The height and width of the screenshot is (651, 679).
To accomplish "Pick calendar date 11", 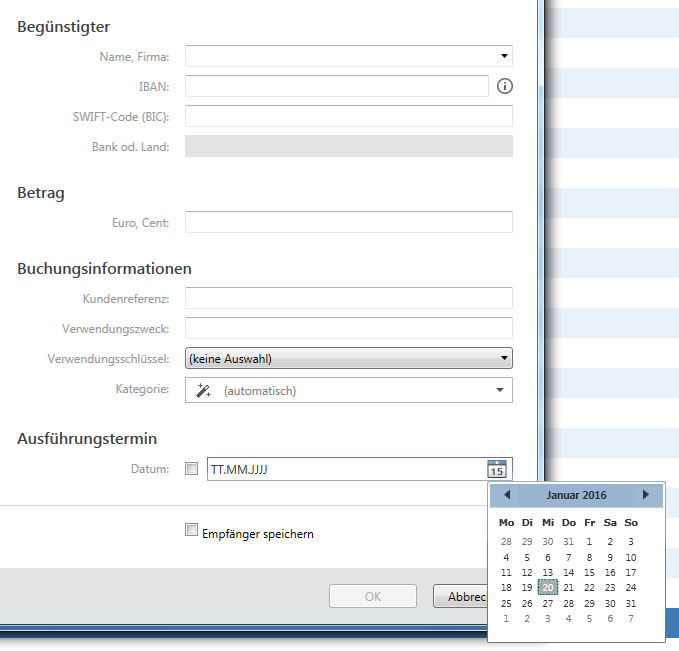I will coord(506,573).
